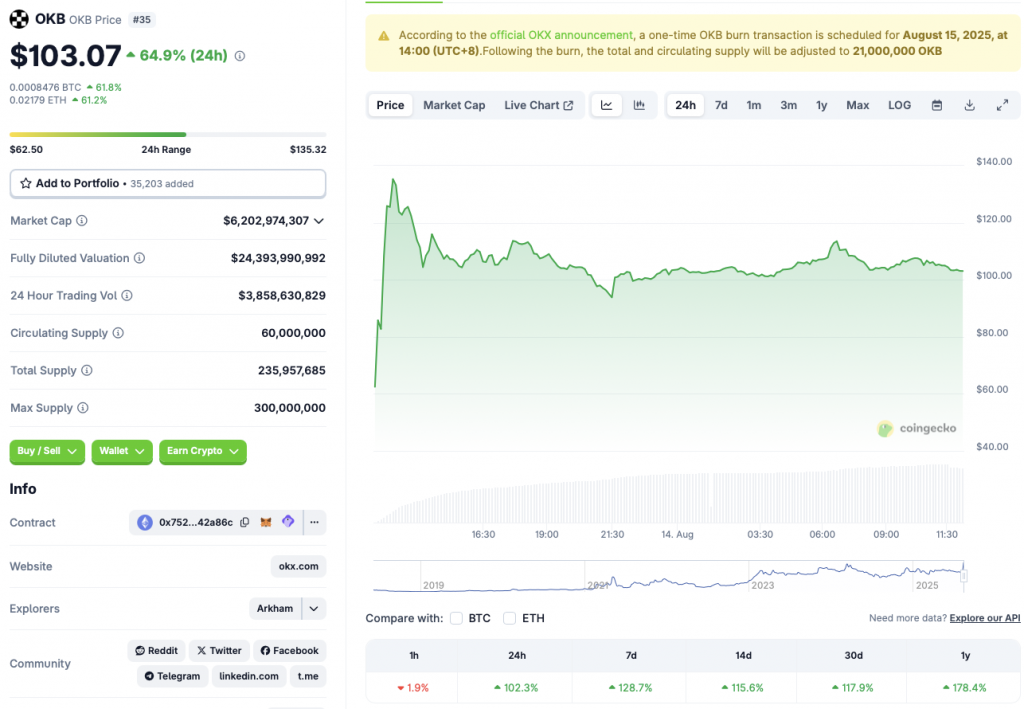Select the 24h time range
This screenshot has width=1024, height=709.
(x=685, y=105)
